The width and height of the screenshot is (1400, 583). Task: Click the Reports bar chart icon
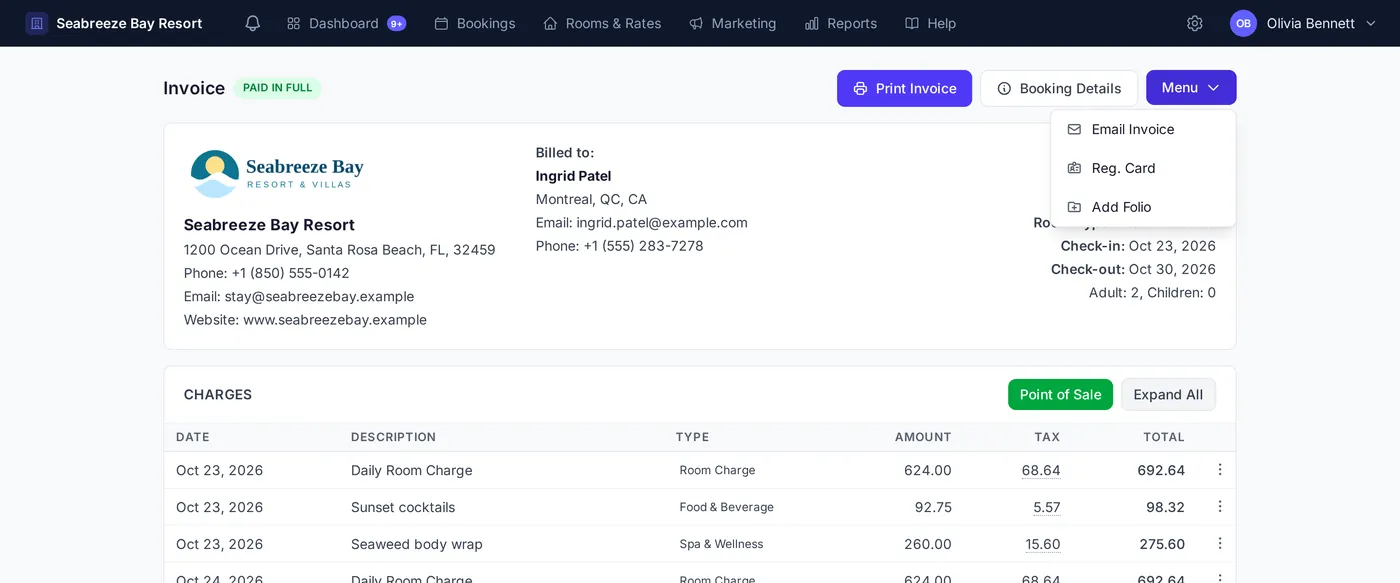click(812, 23)
